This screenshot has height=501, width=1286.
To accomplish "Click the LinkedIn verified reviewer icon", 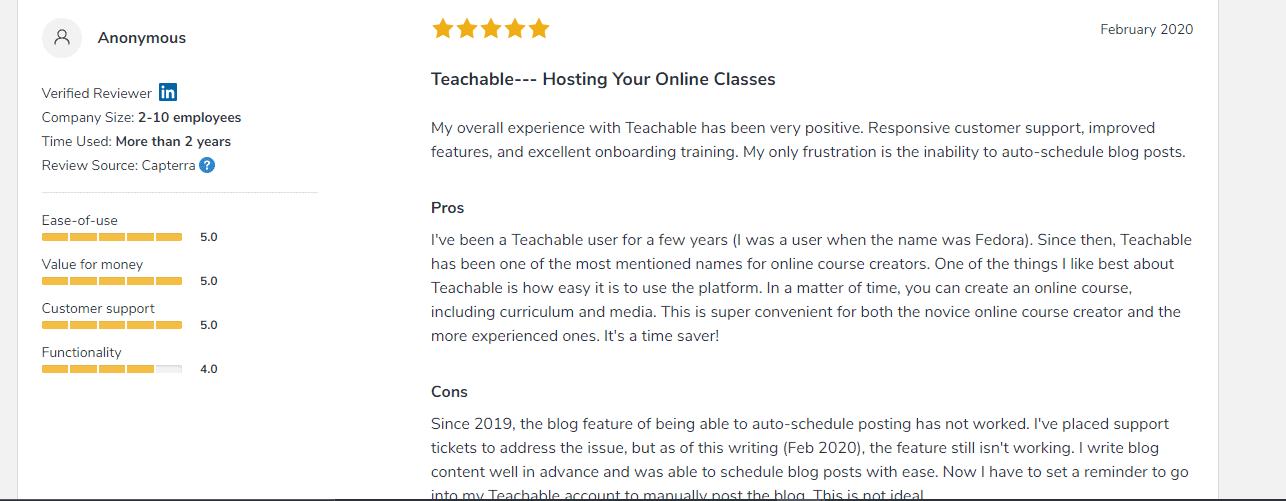I will (168, 93).
